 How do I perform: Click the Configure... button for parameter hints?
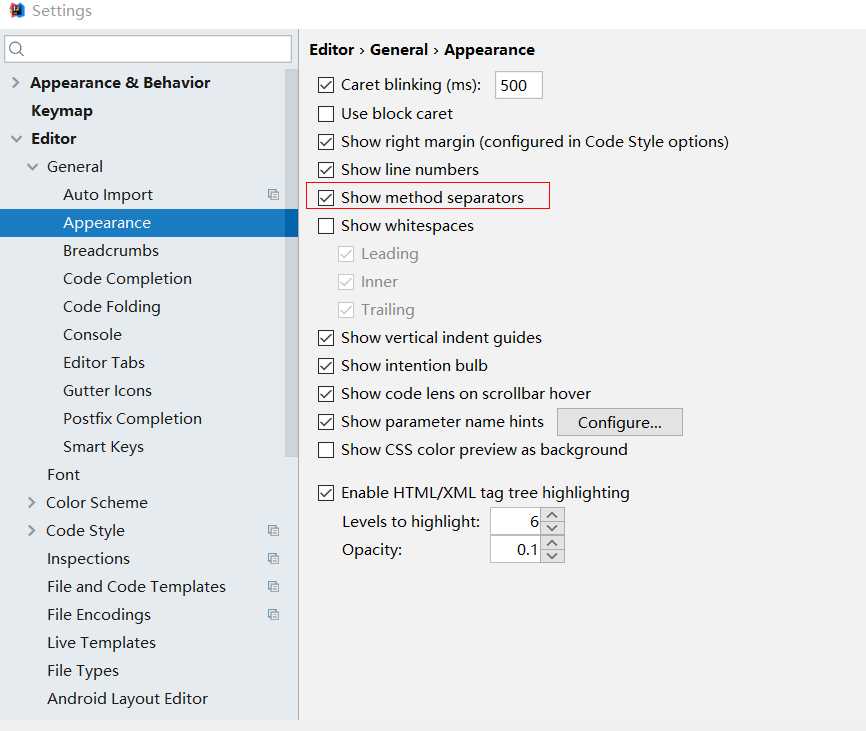click(x=620, y=422)
